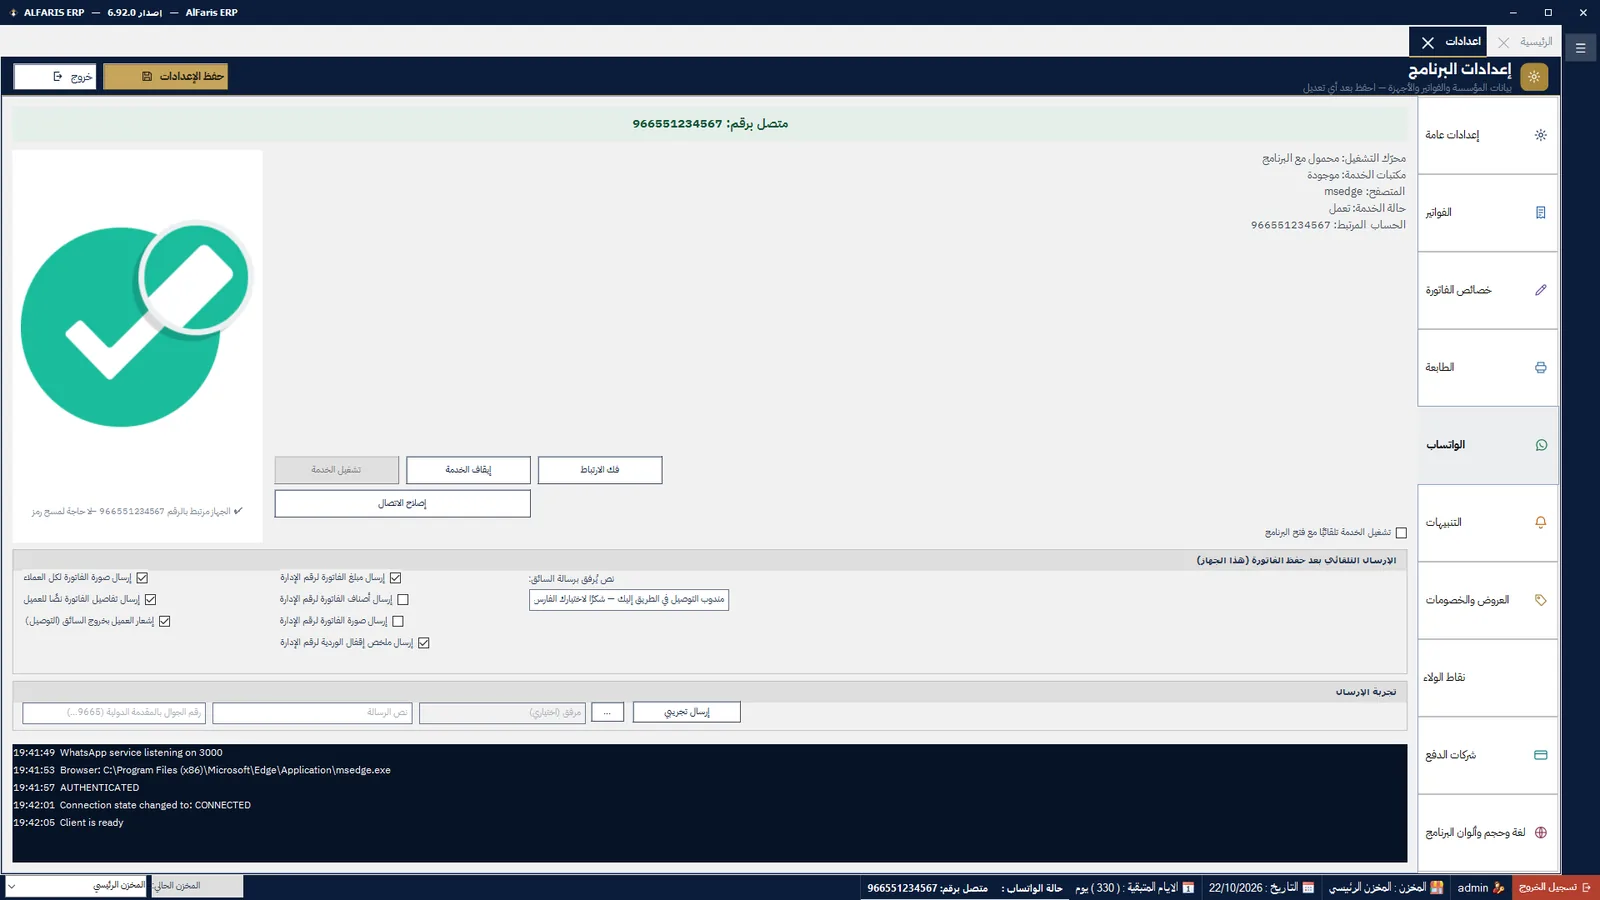The image size is (1600, 900).
Task: Open the Notifications (التنبيهات) bell icon
Action: pyautogui.click(x=1540, y=522)
